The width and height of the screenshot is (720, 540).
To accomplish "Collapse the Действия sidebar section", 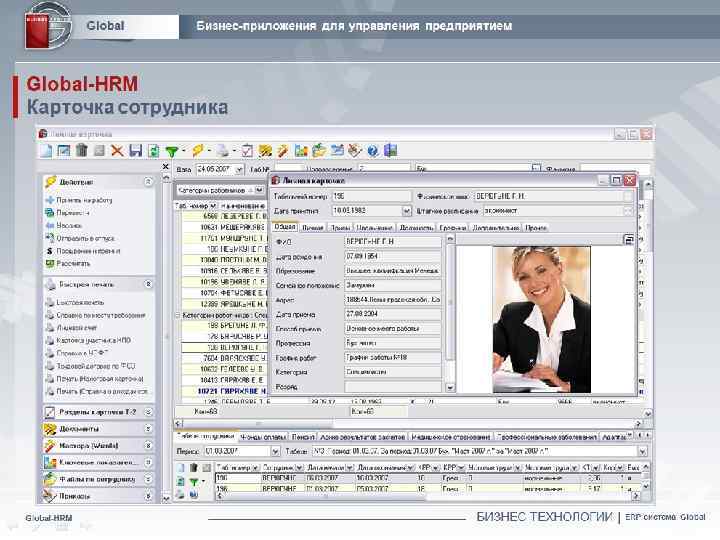I will (148, 182).
